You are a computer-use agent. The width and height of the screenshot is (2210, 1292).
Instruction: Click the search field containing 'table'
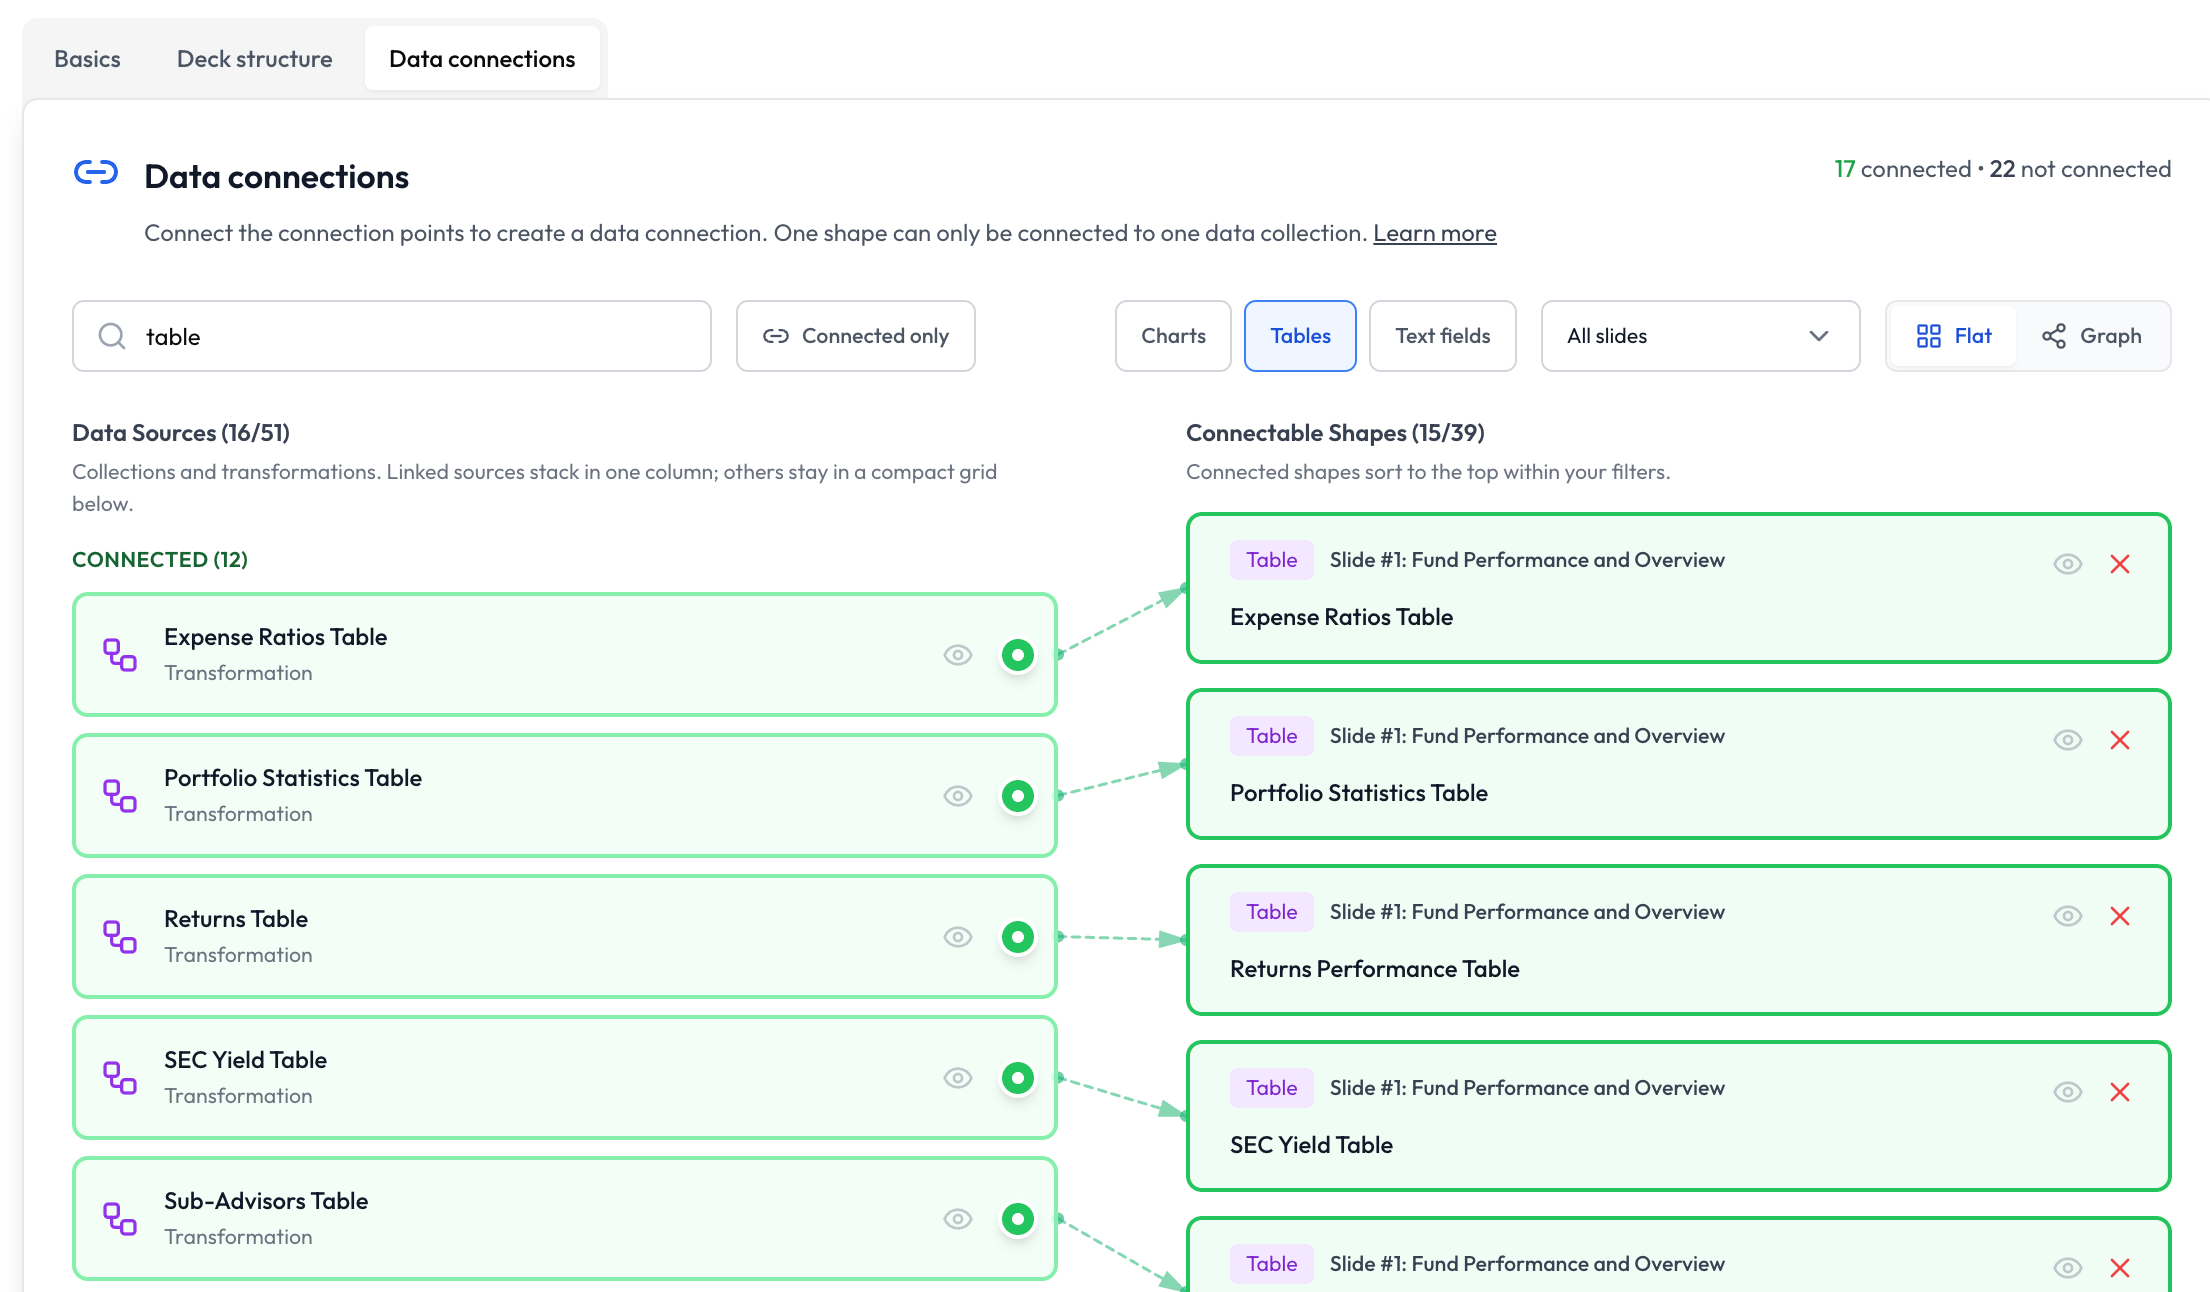click(x=392, y=336)
